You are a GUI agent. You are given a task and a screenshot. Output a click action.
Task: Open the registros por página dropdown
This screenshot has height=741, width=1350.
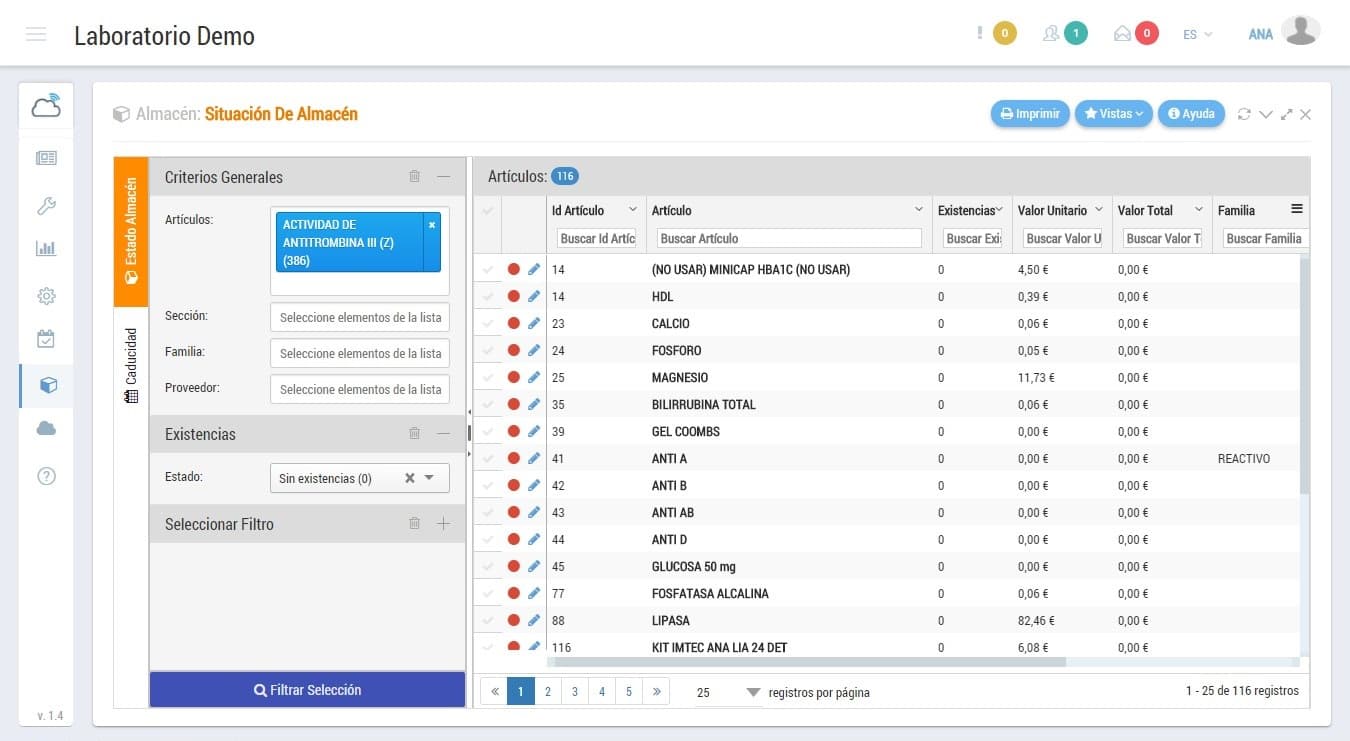point(727,693)
